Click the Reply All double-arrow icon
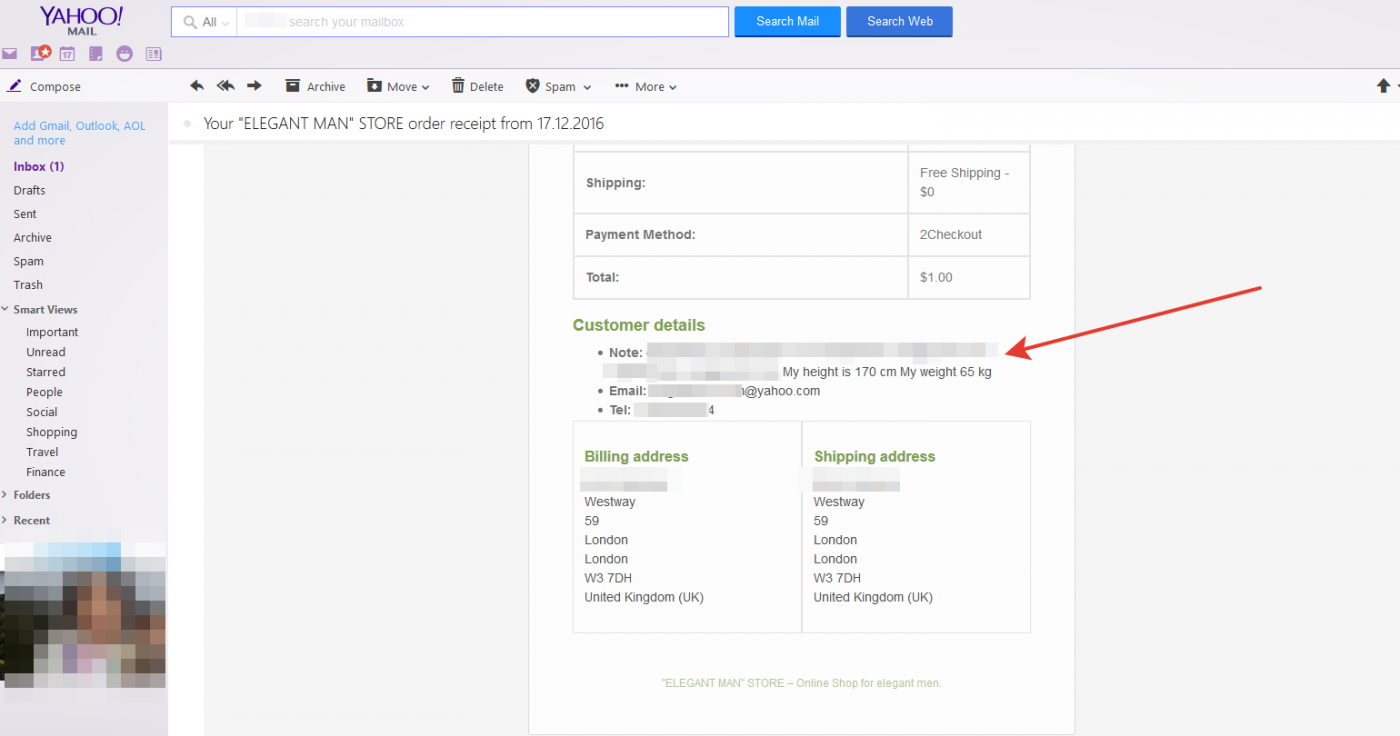Viewport: 1400px width, 736px height. pos(226,86)
